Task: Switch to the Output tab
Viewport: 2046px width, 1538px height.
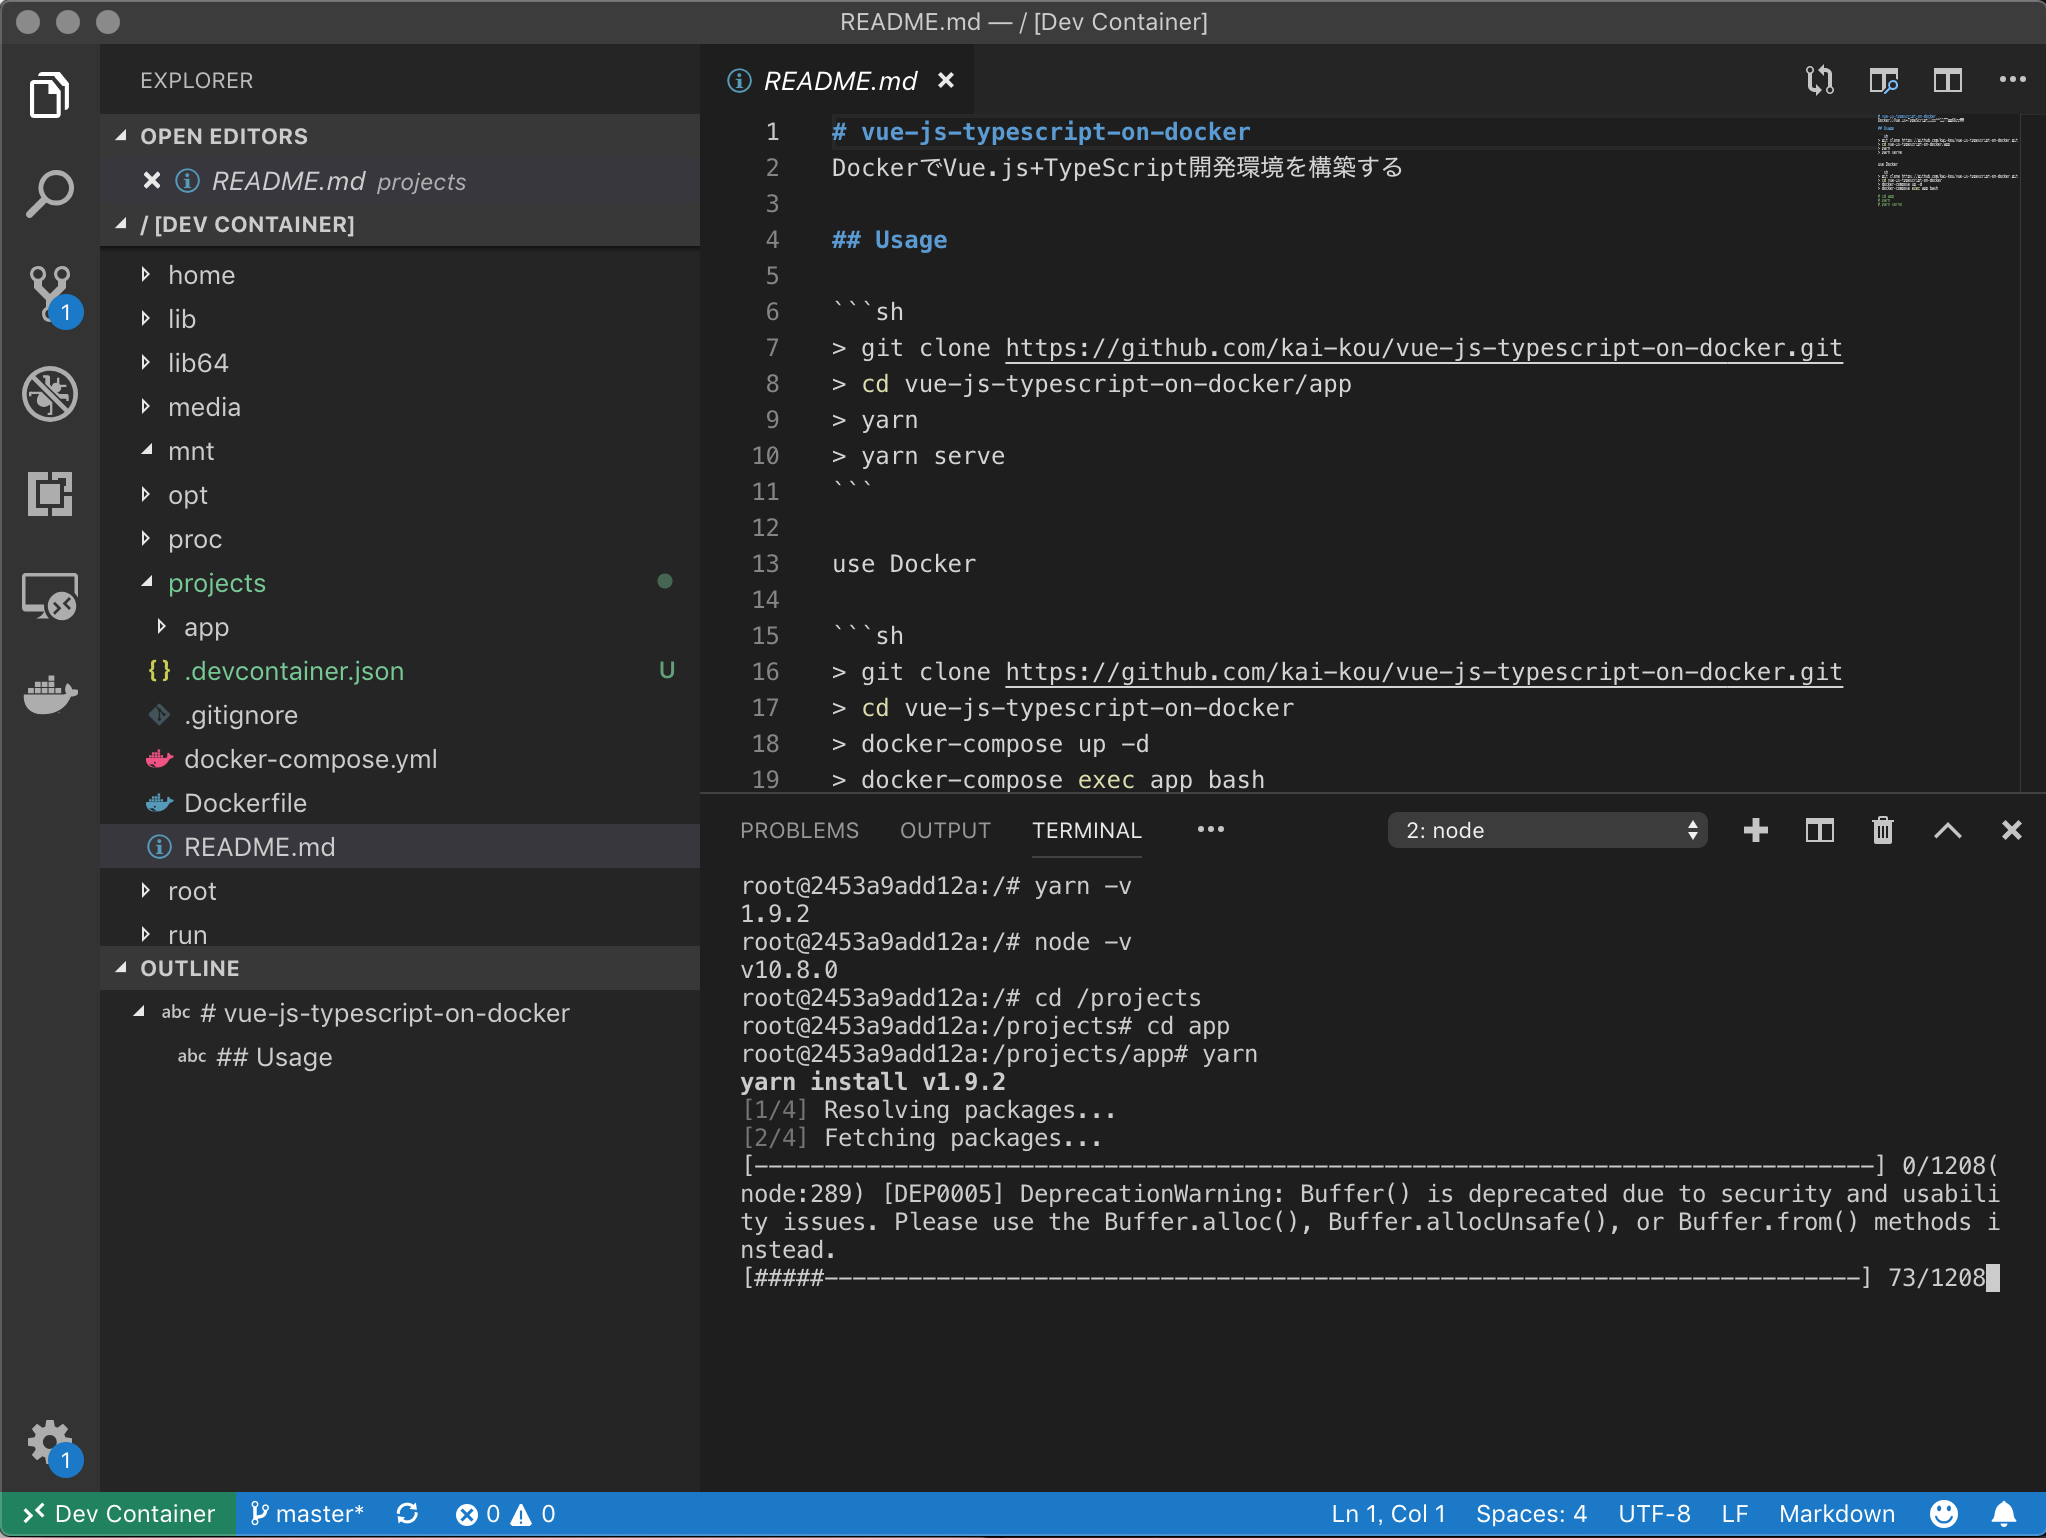Action: [x=945, y=830]
